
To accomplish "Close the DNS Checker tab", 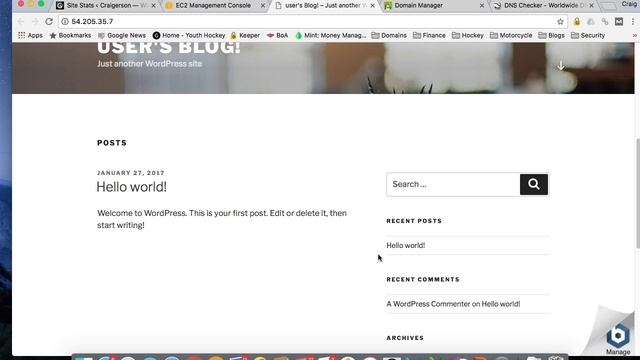I will click(x=591, y=6).
